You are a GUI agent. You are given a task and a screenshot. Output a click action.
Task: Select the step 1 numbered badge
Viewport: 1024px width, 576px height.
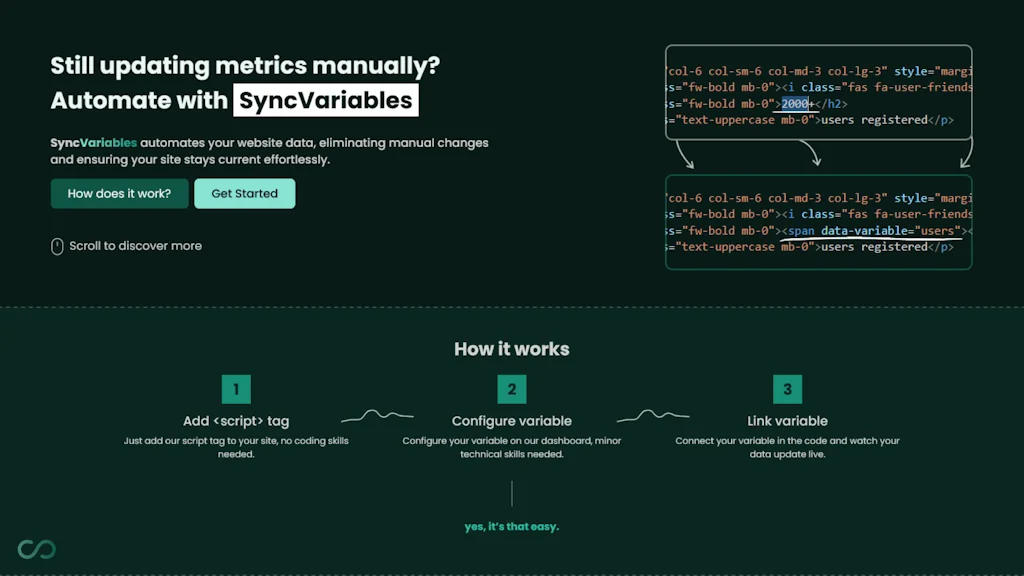point(236,389)
